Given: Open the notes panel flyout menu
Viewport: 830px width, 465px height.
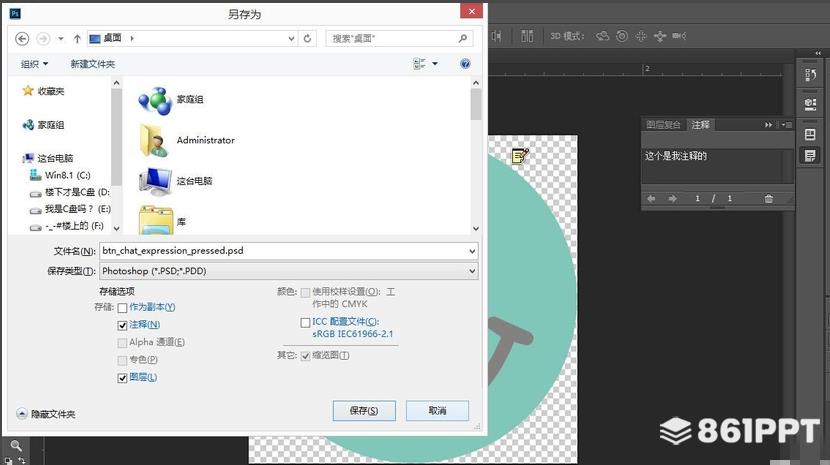Looking at the screenshot, I should (x=786, y=125).
